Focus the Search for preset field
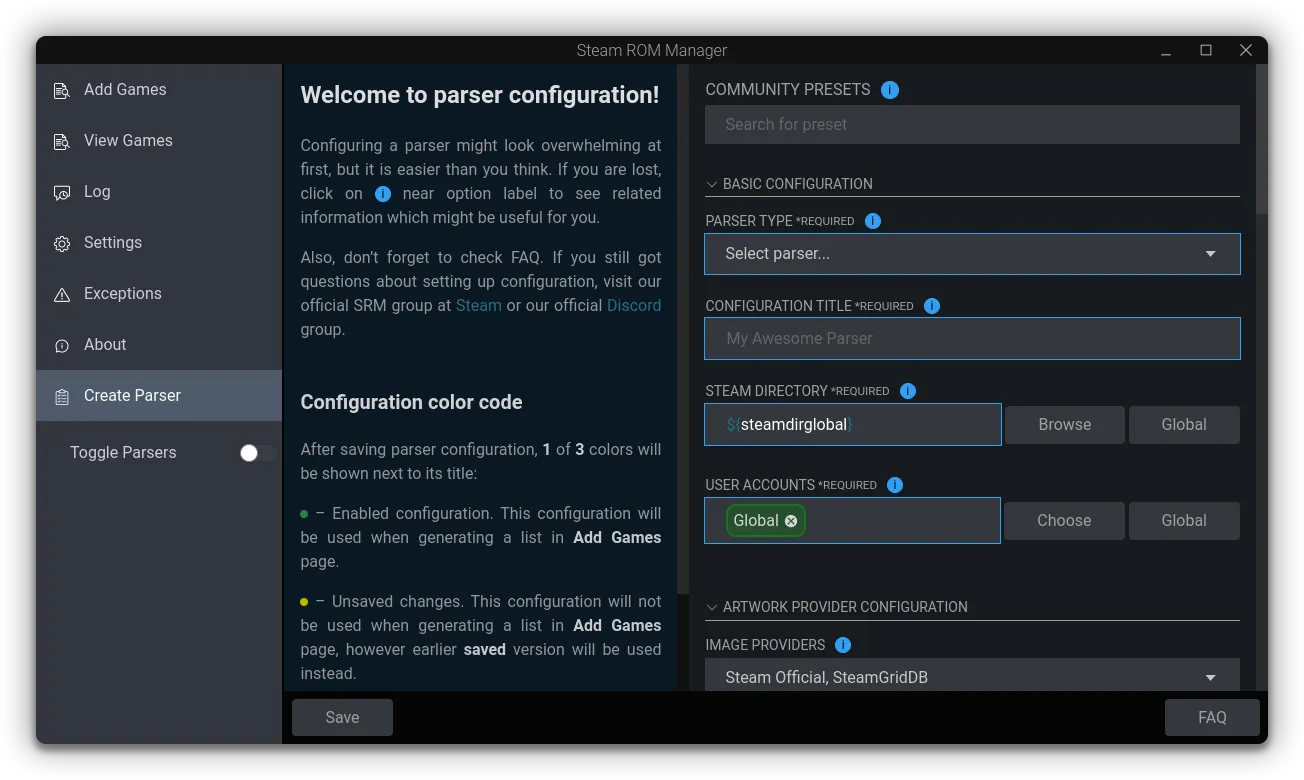 pyautogui.click(x=972, y=125)
